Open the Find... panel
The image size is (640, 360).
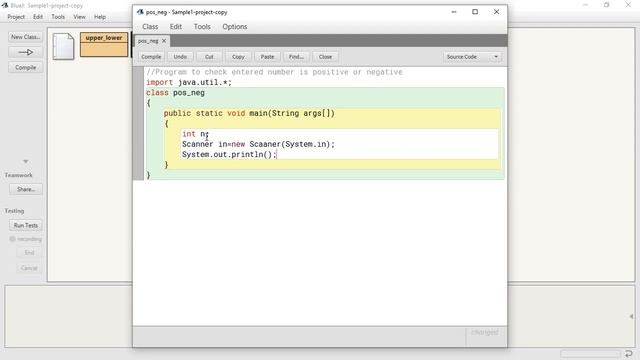tap(296, 57)
